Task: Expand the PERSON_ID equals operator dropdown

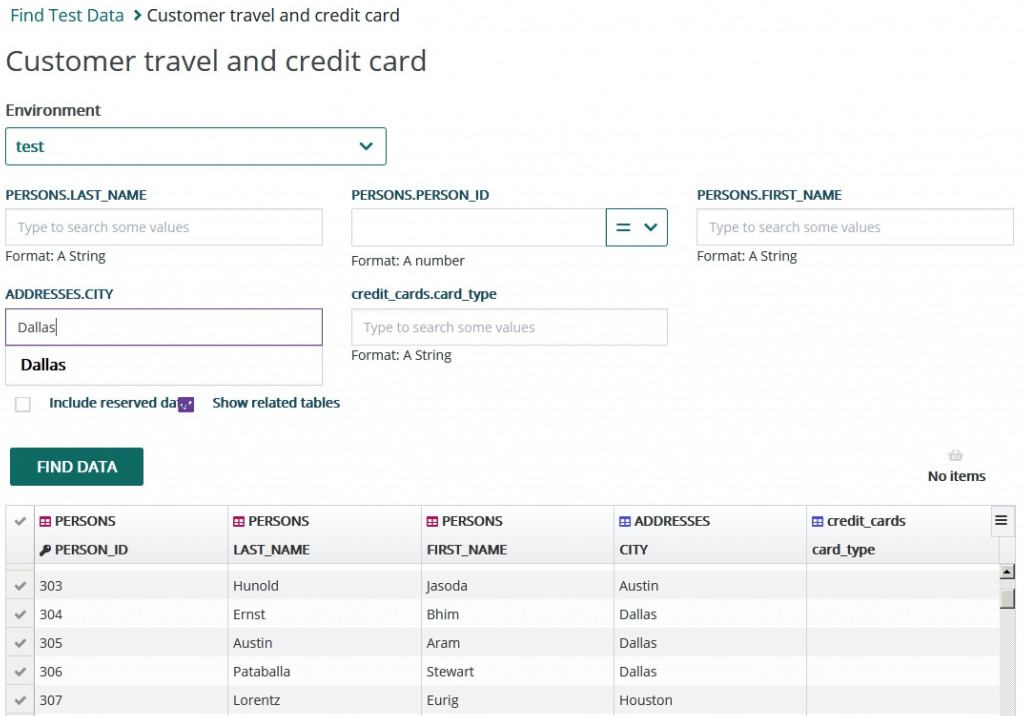Action: [637, 227]
